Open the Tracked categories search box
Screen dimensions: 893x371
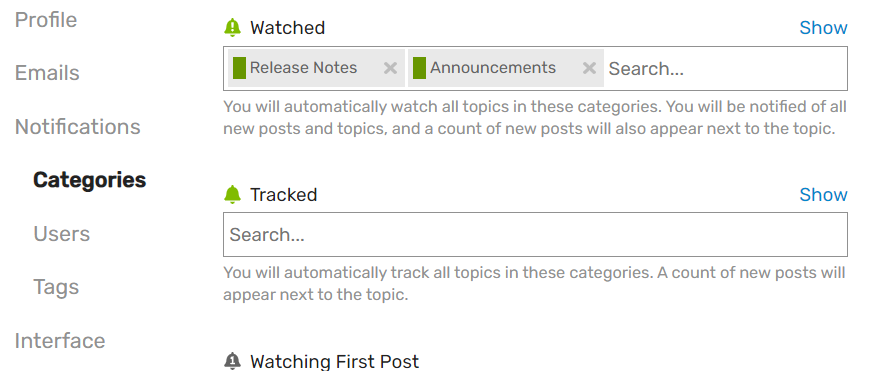(535, 235)
